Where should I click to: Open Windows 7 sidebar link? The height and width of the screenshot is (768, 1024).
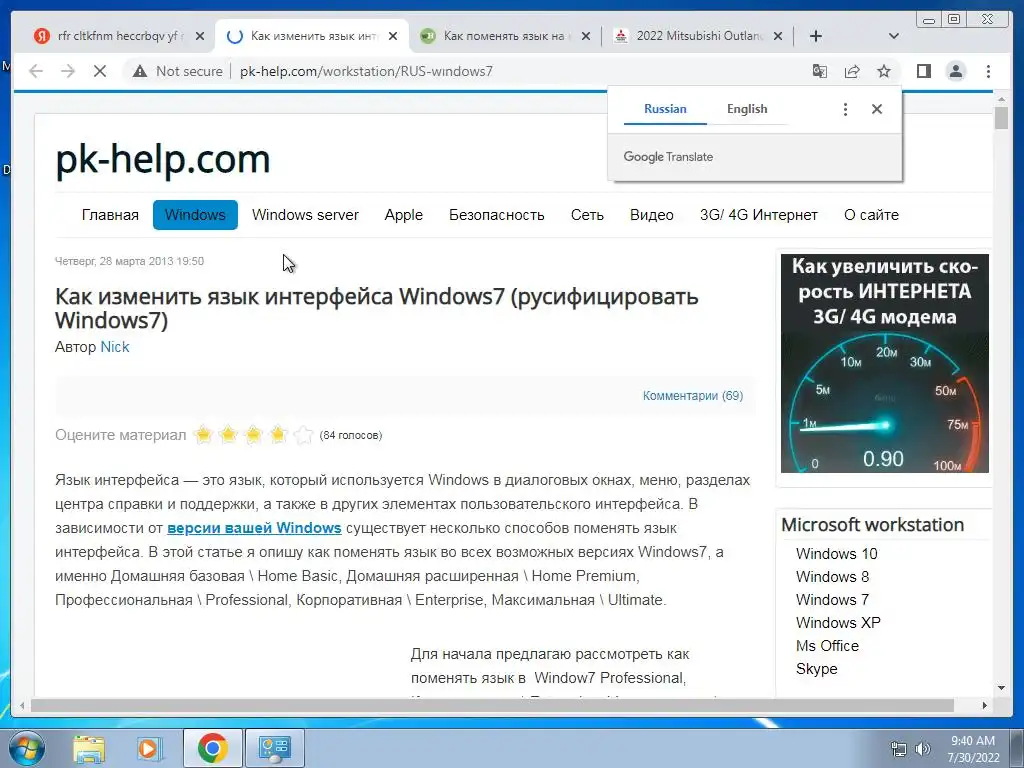(x=833, y=600)
